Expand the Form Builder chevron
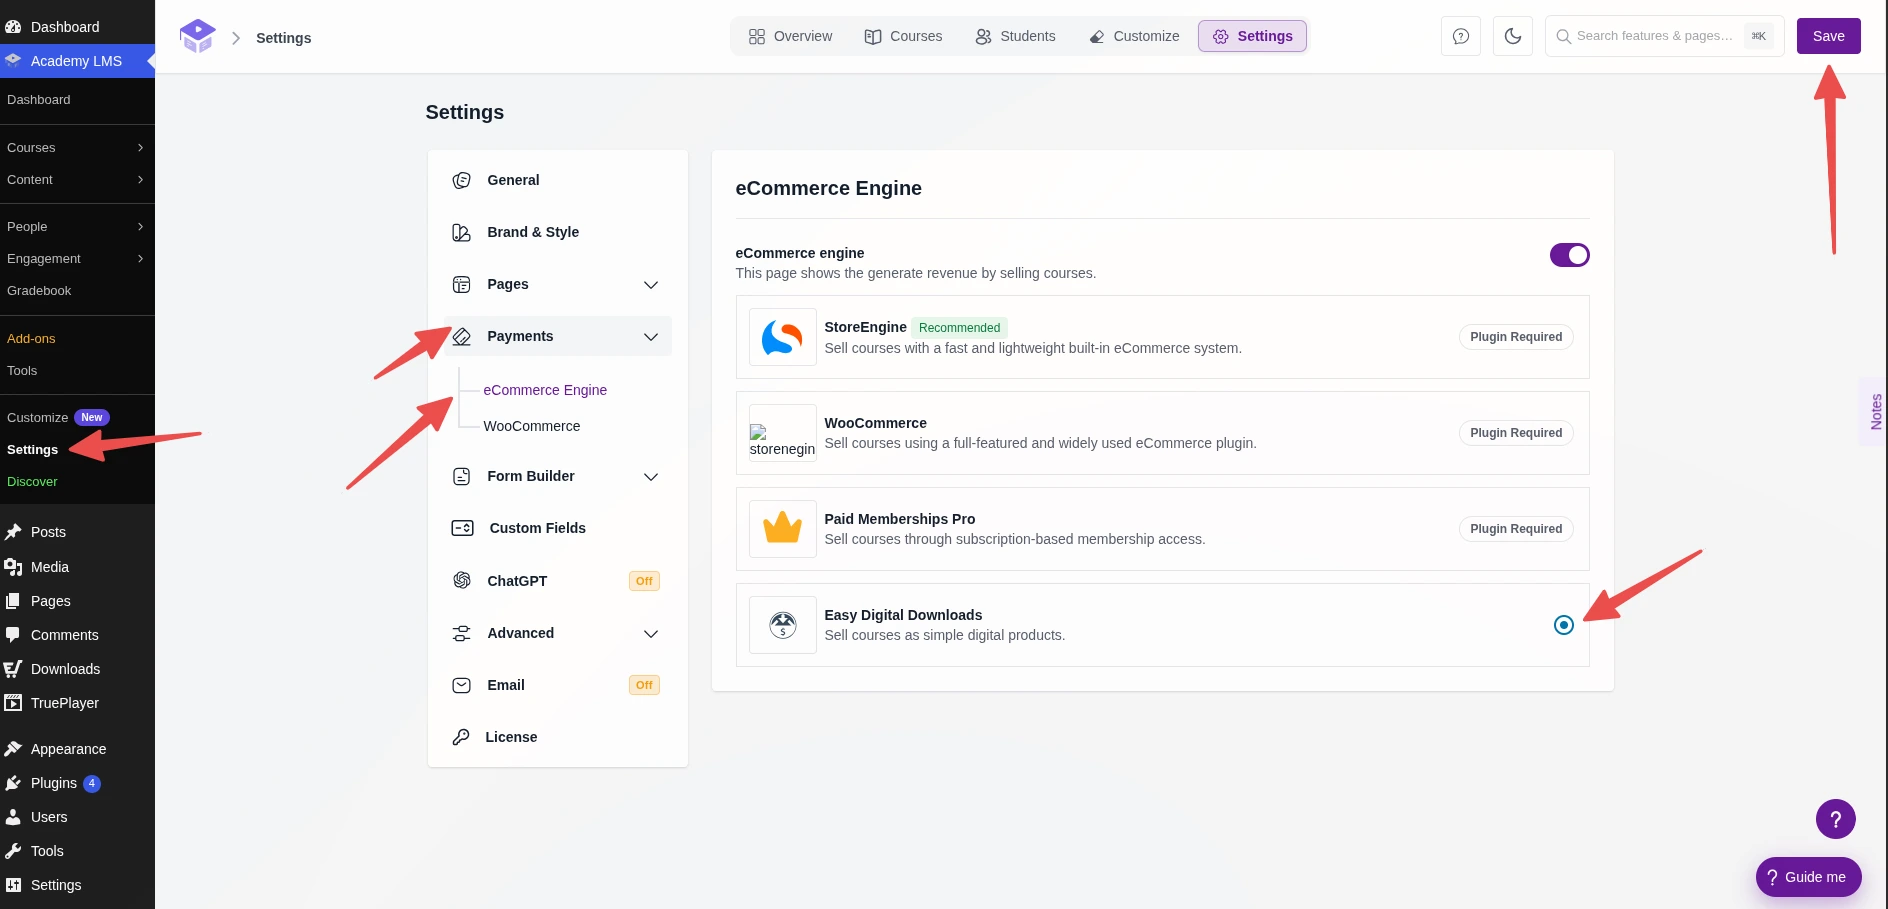This screenshot has width=1888, height=909. click(651, 477)
